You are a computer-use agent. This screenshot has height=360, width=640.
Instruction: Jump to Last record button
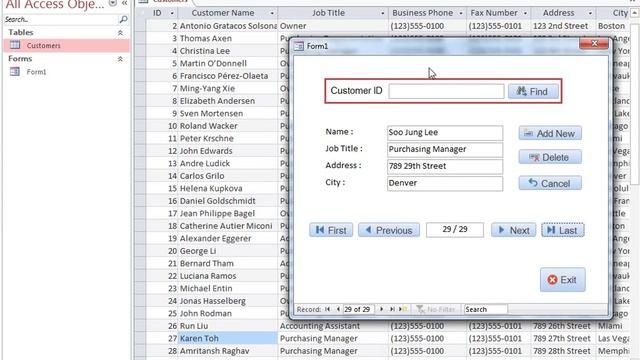coord(562,230)
